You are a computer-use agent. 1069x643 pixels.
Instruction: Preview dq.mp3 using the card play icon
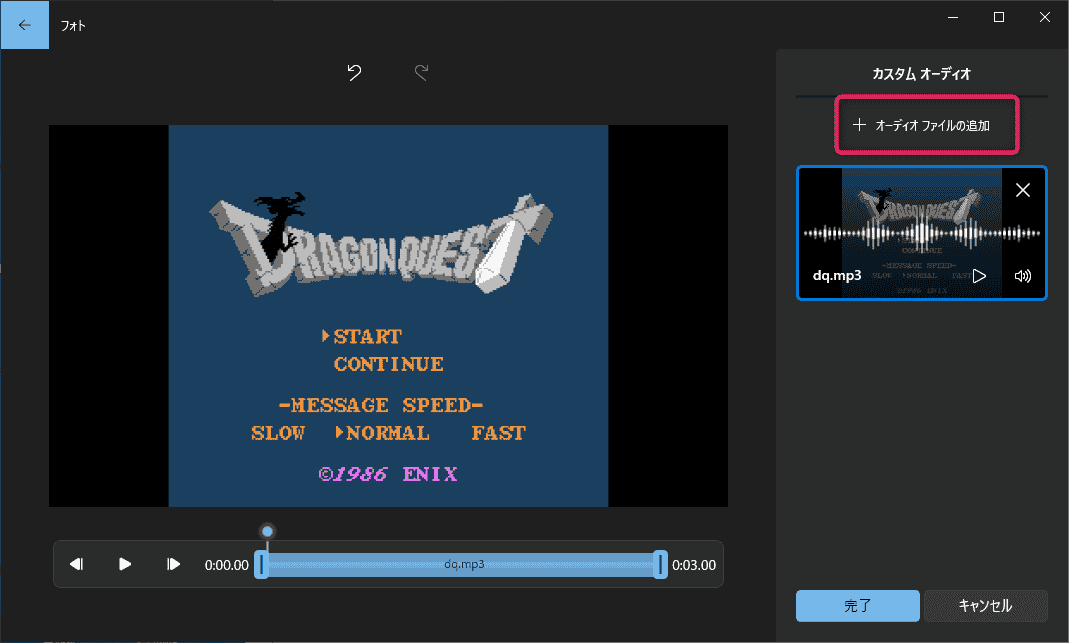pos(979,276)
